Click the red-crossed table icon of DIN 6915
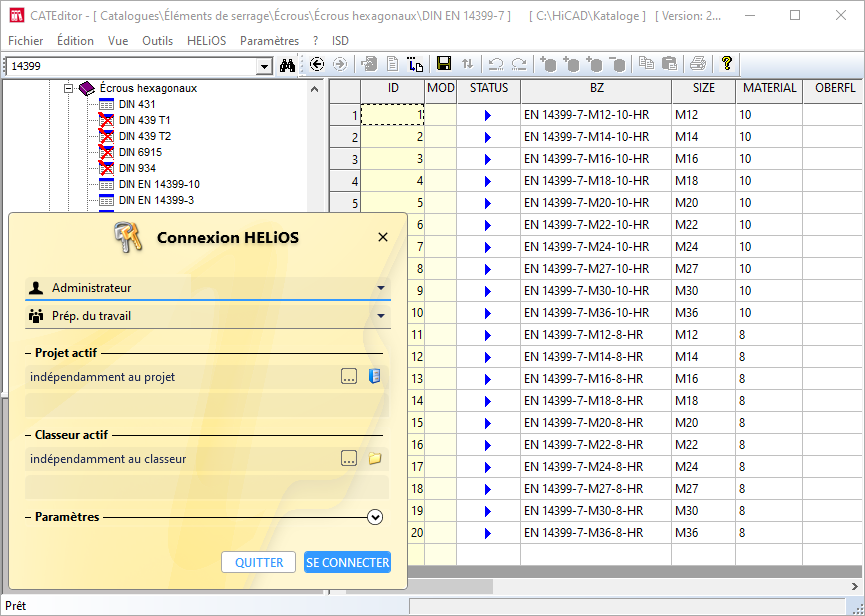Screen dimensions: 865x616 [x=106, y=152]
